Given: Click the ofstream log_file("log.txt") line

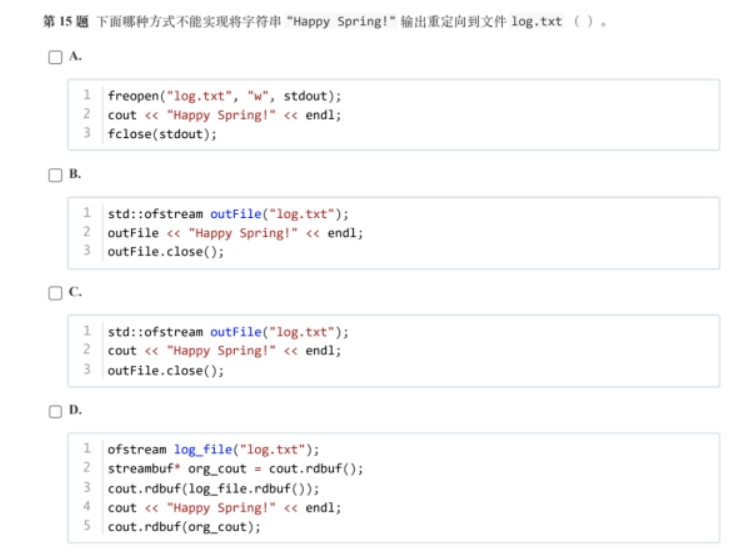Looking at the screenshot, I should [x=213, y=449].
